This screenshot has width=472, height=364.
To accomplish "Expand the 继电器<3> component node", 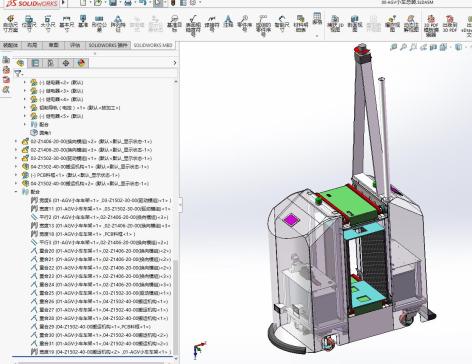I will click(25, 91).
